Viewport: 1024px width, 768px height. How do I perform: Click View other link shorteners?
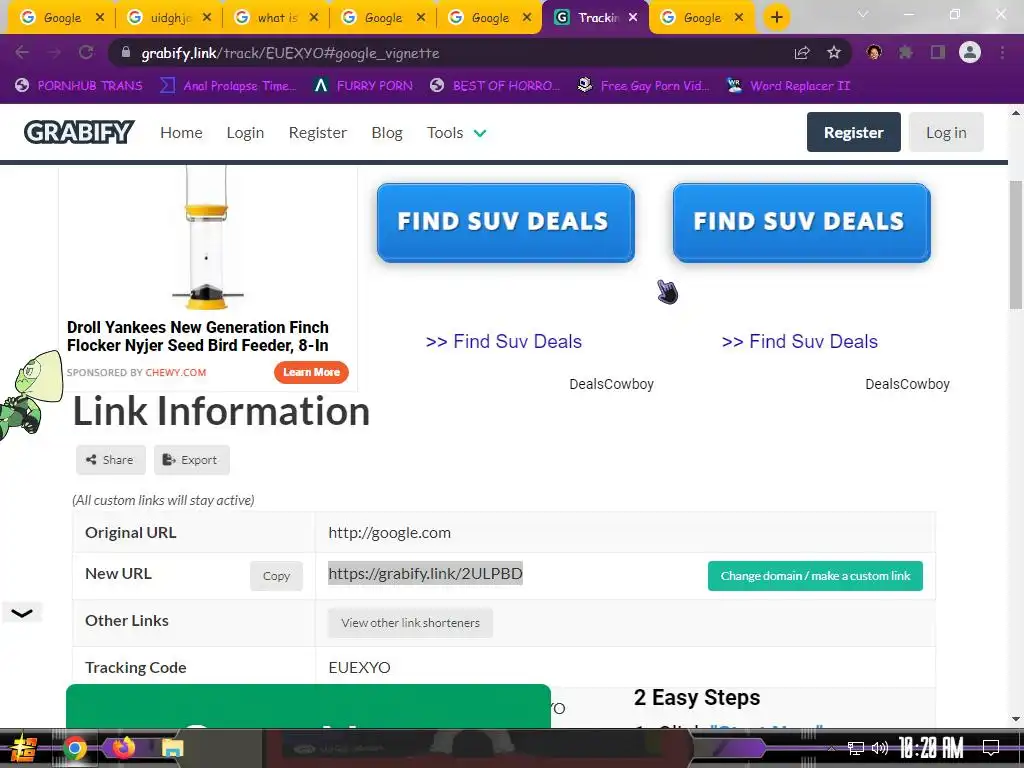[x=410, y=623]
